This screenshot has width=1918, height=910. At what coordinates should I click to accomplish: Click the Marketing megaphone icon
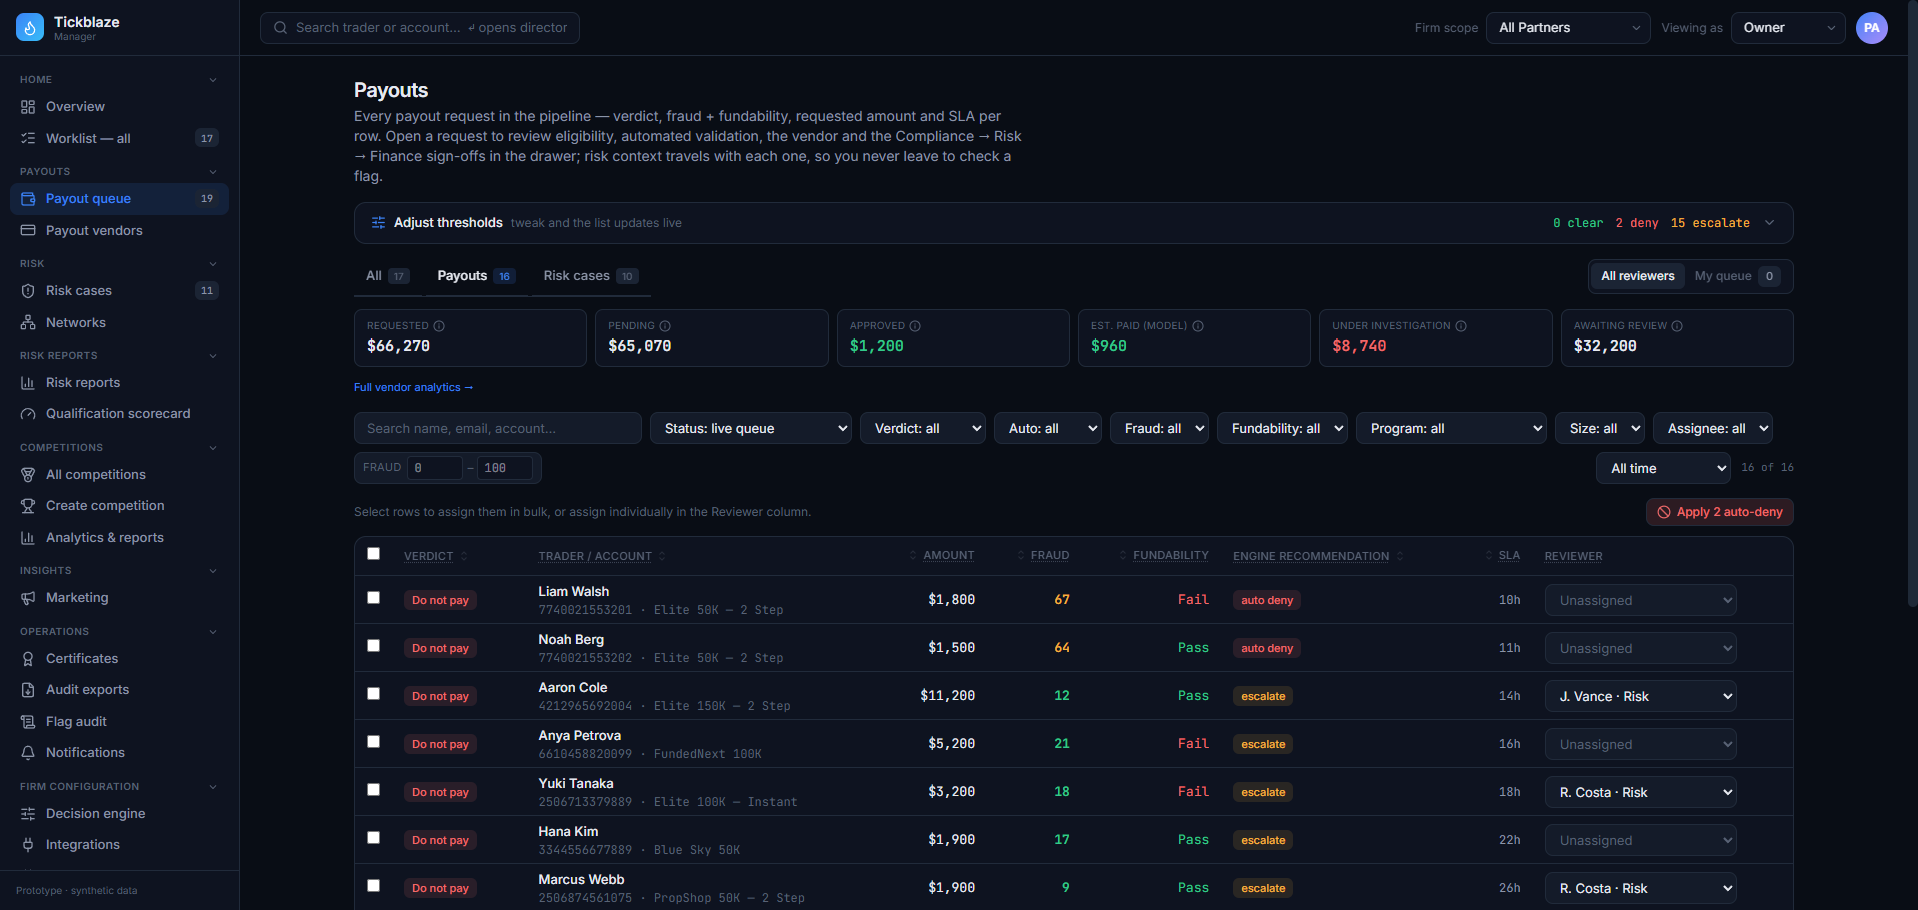click(28, 598)
